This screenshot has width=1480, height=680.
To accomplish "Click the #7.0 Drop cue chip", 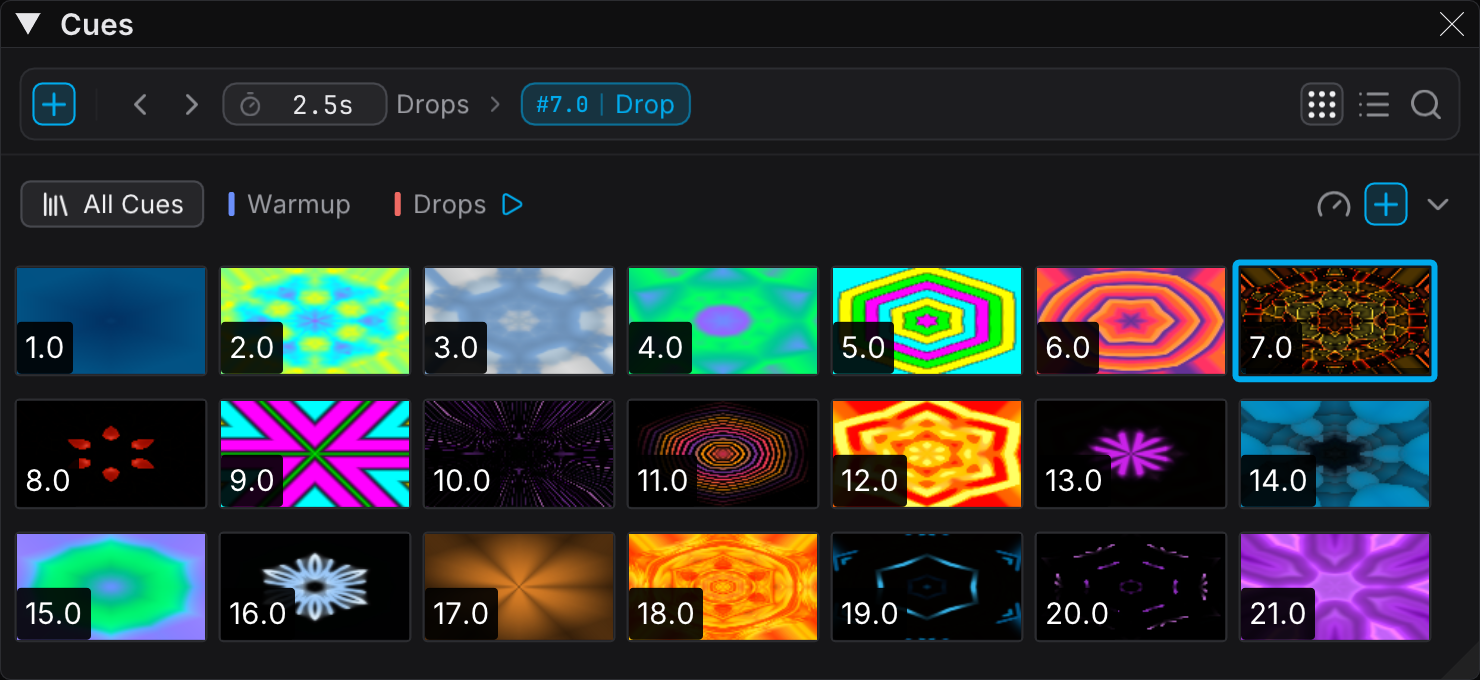I will point(605,104).
